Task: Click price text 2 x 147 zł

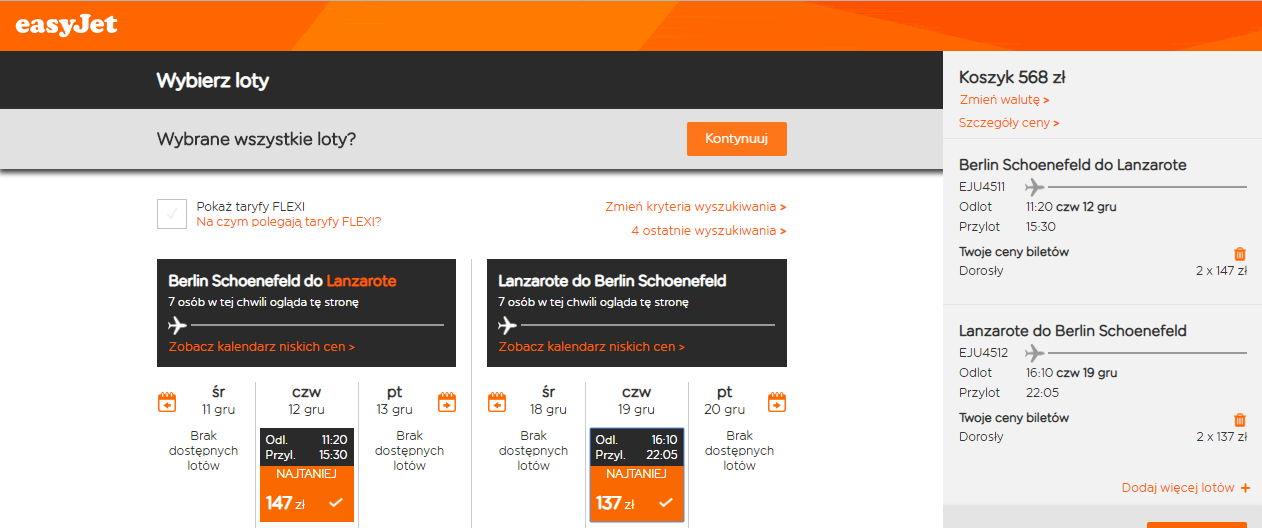Action: 1221,270
